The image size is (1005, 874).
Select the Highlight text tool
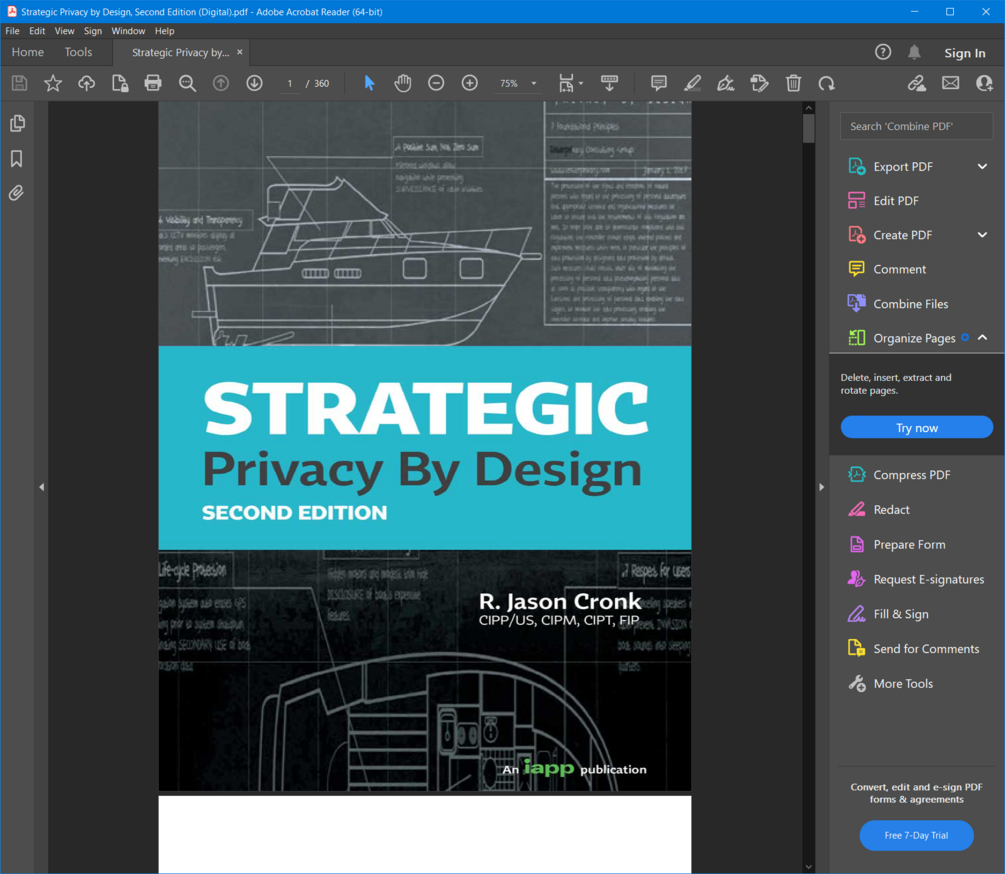[x=692, y=83]
